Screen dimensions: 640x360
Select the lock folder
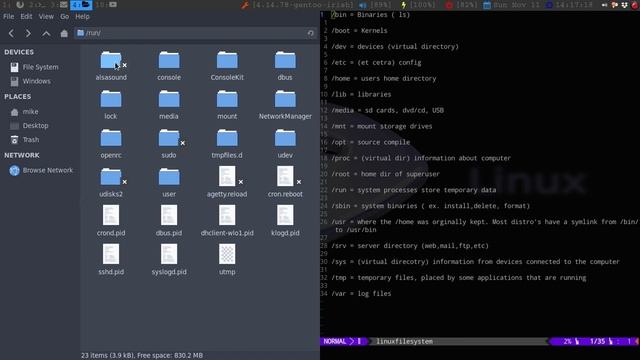pyautogui.click(x=111, y=104)
